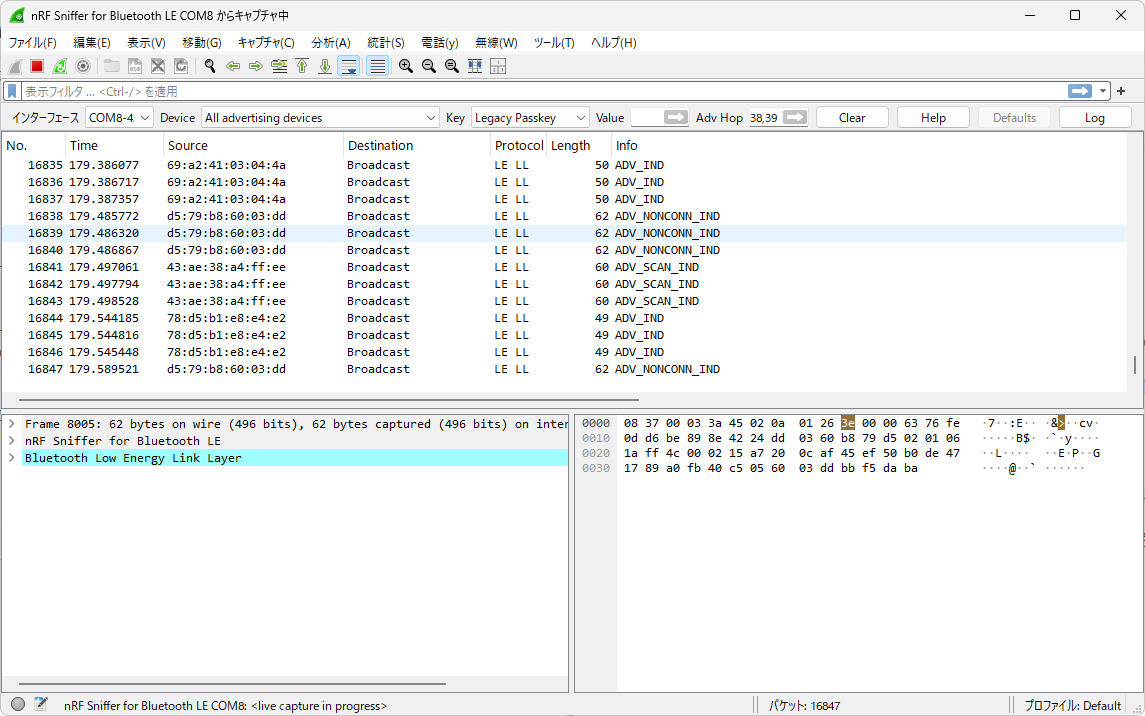Open the 無線(W) menu
The image size is (1145, 716).
[x=496, y=42]
